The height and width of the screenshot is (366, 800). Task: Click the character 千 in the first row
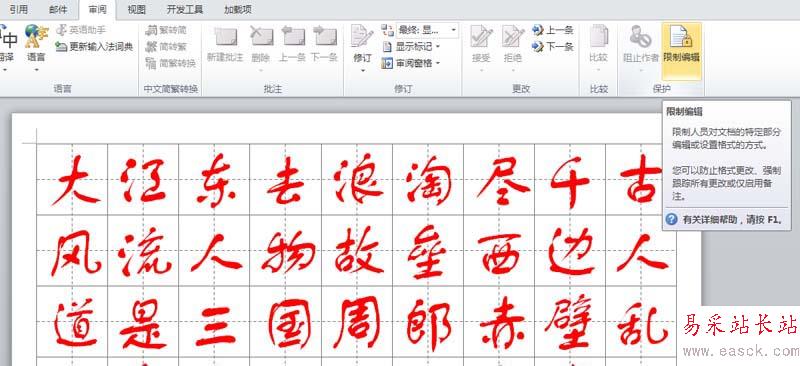tap(570, 182)
